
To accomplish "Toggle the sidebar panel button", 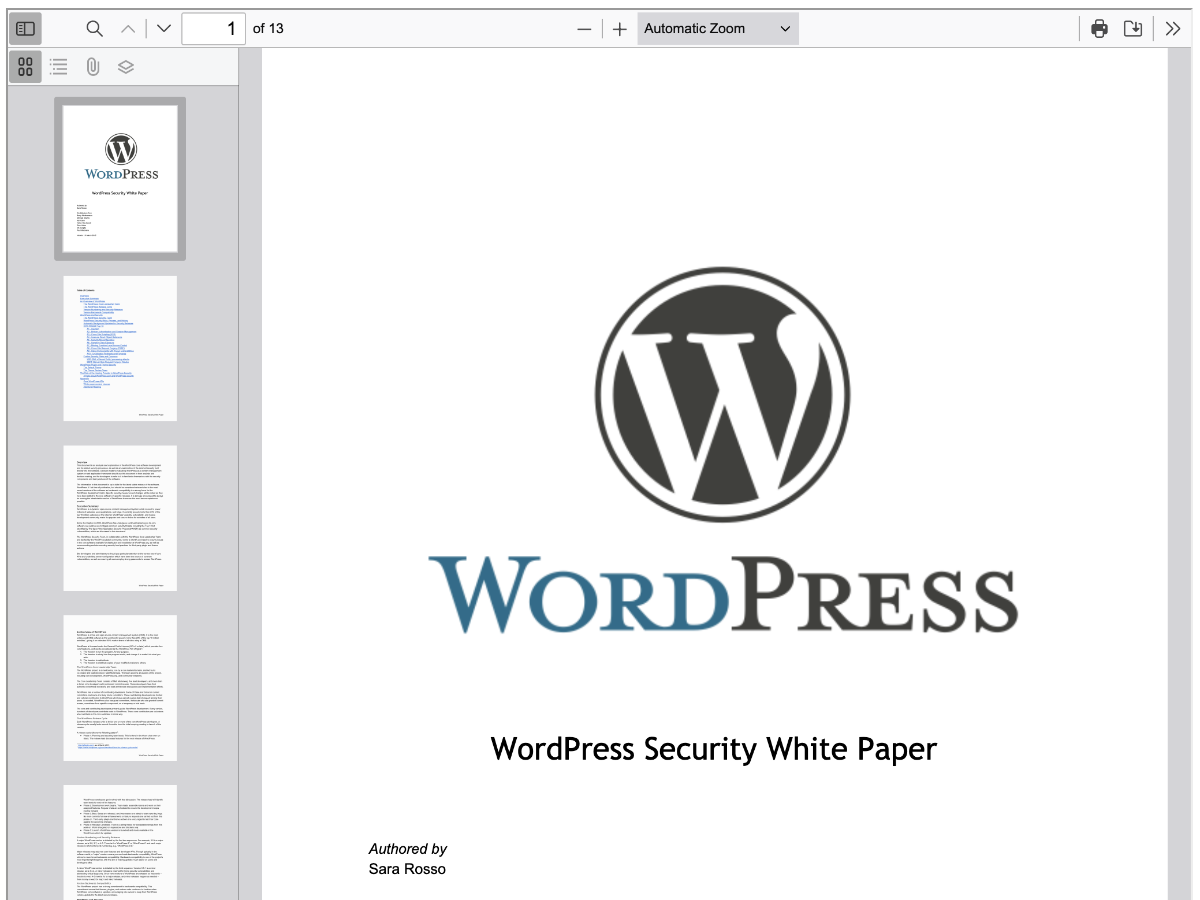I will click(25, 29).
